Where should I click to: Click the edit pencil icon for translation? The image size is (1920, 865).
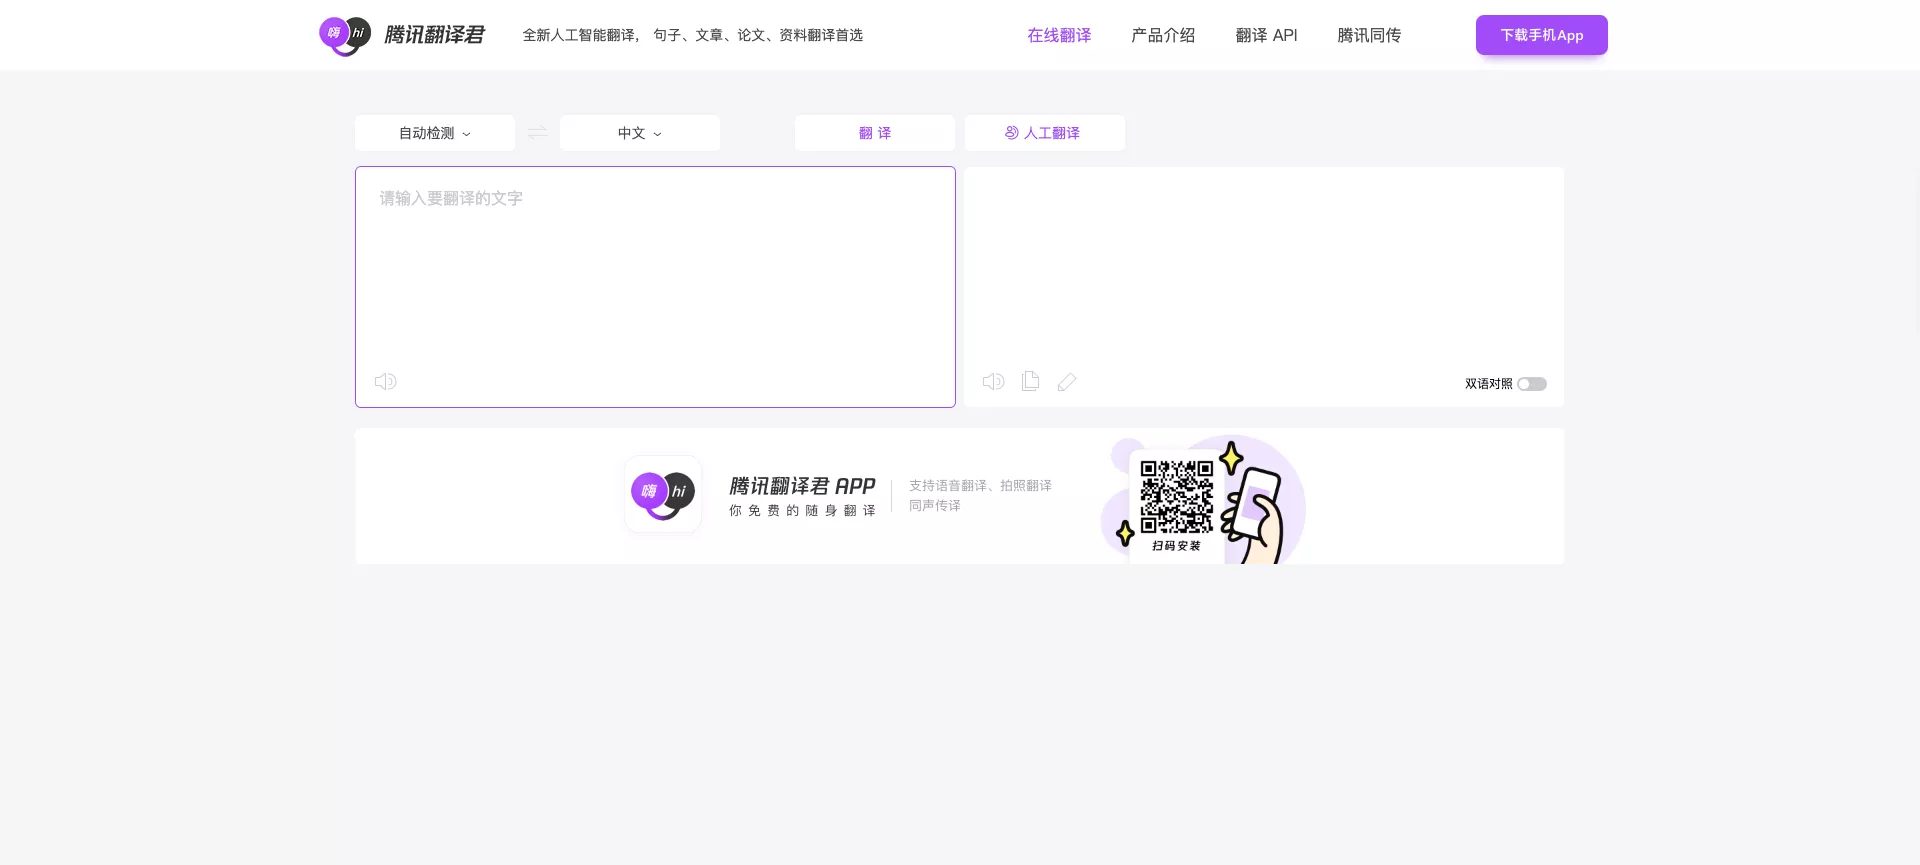click(1067, 382)
